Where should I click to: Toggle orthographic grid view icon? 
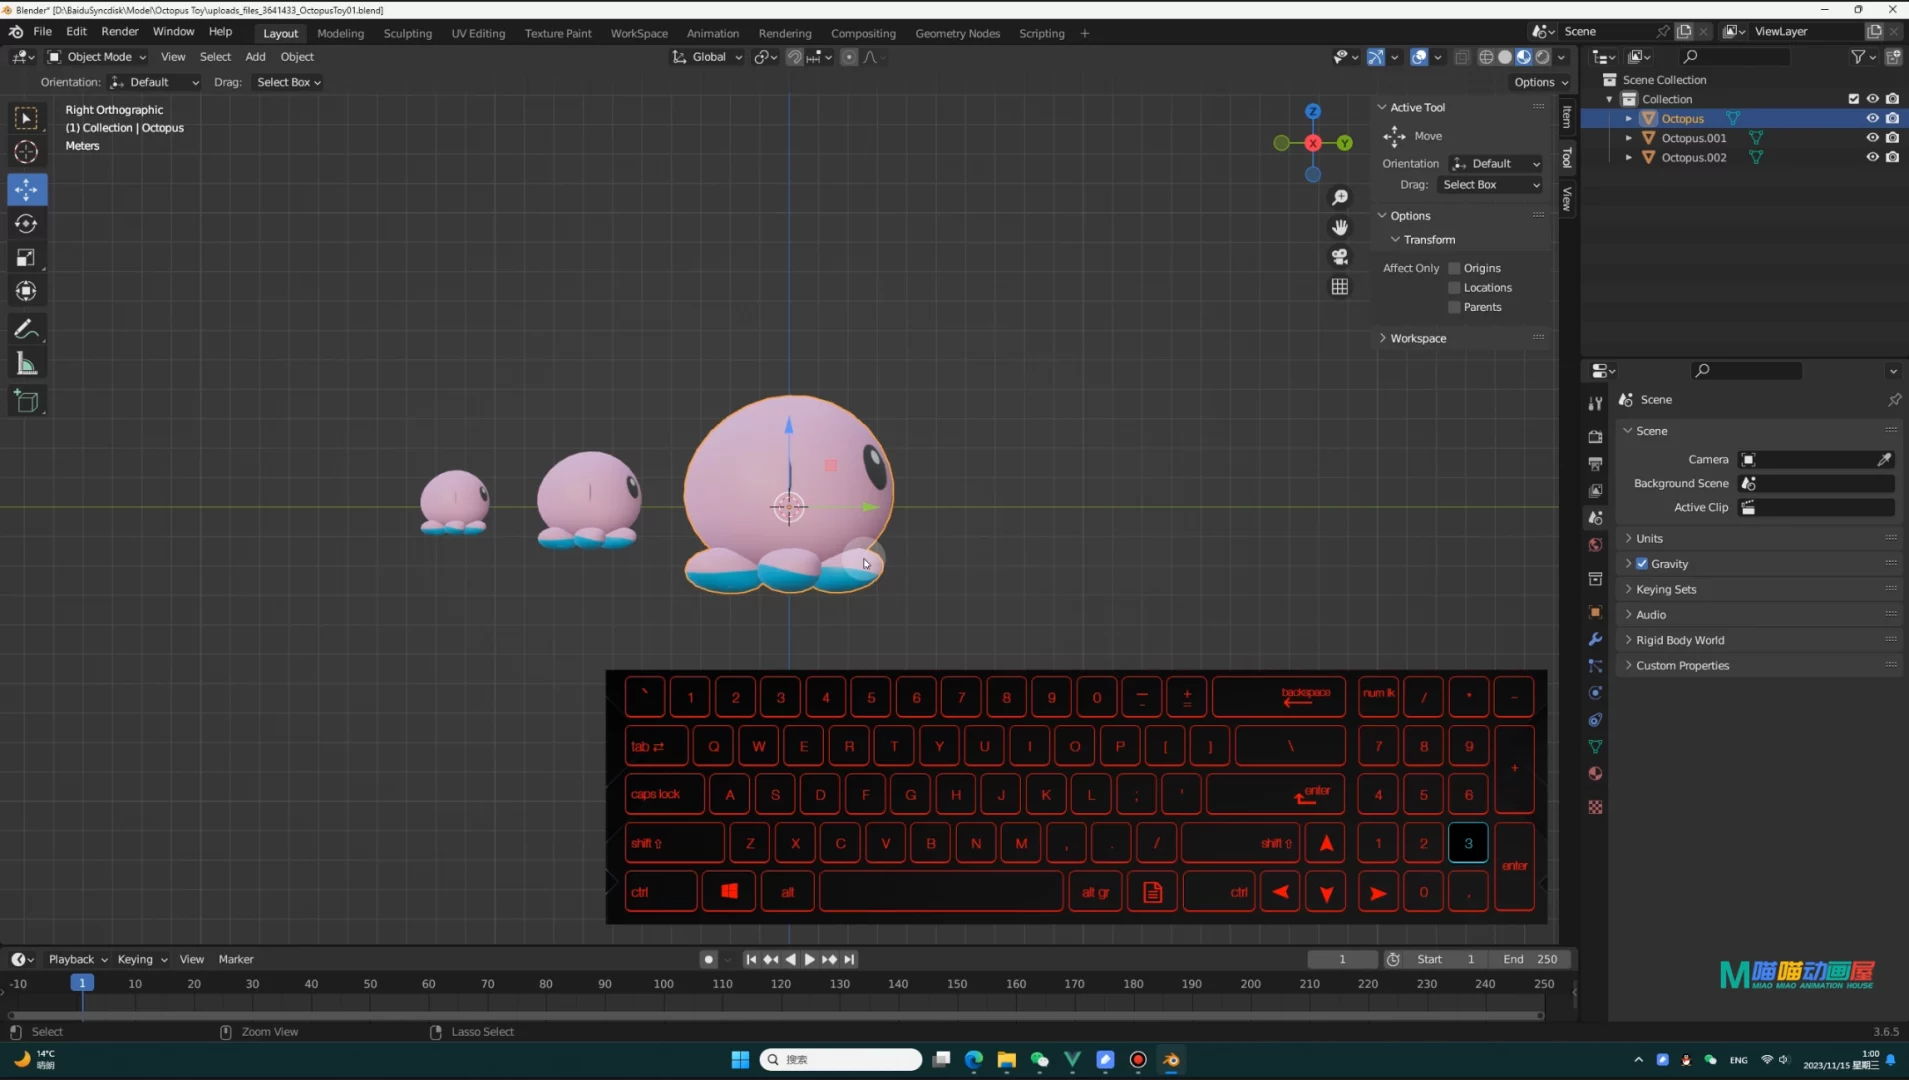[1340, 287]
